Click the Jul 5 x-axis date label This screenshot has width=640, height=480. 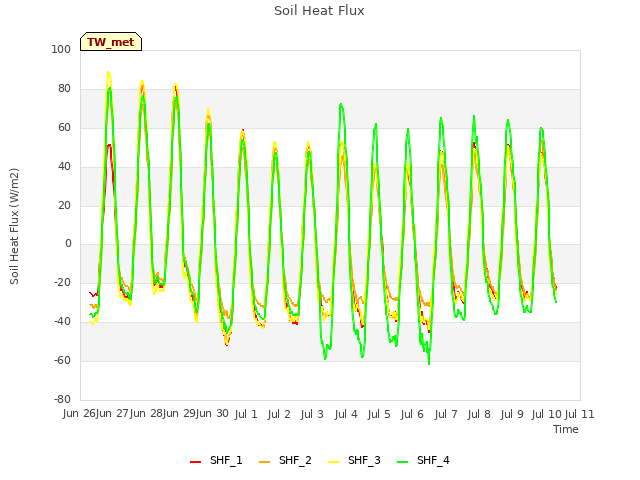[x=379, y=414]
